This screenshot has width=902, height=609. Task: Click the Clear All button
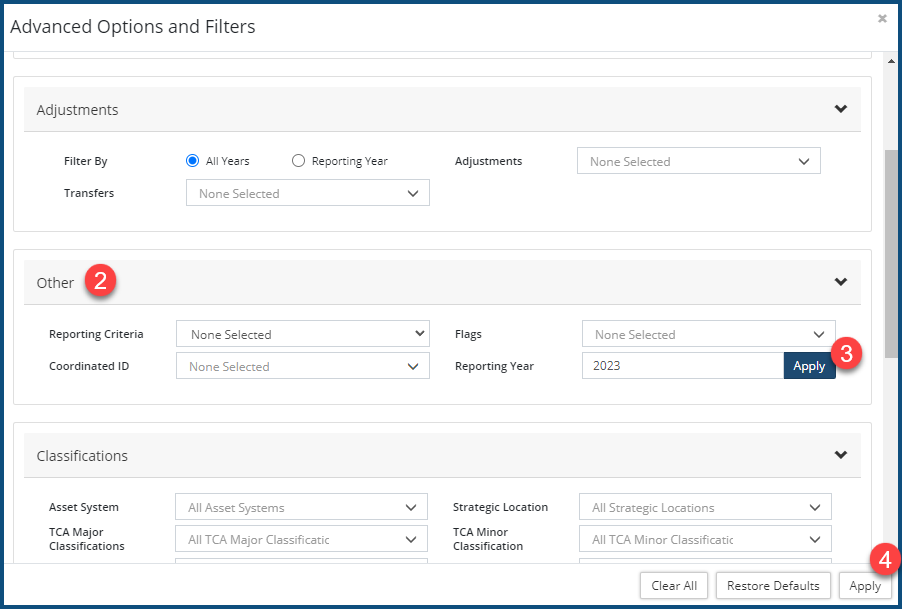click(673, 586)
